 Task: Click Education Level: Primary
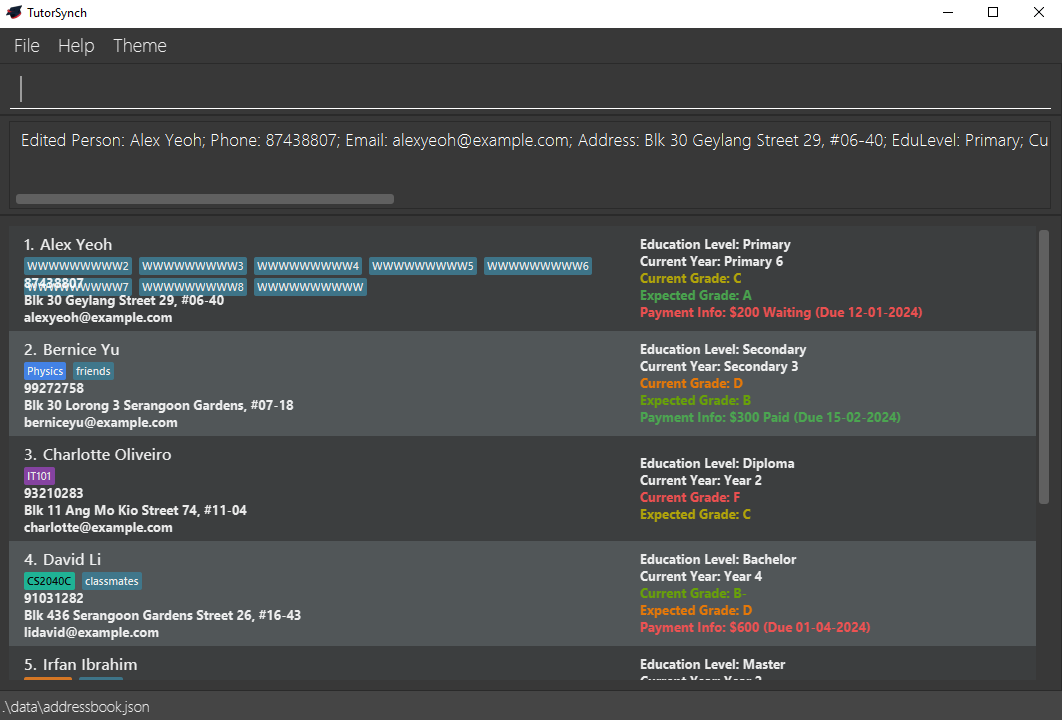pyautogui.click(x=715, y=245)
